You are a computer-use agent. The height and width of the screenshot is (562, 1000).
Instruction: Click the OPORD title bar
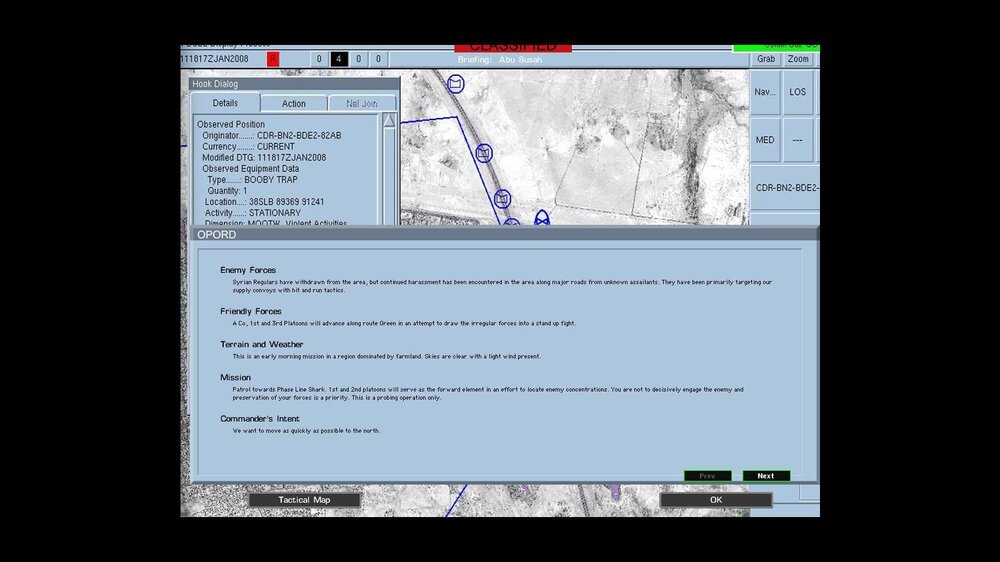pyautogui.click(x=504, y=235)
